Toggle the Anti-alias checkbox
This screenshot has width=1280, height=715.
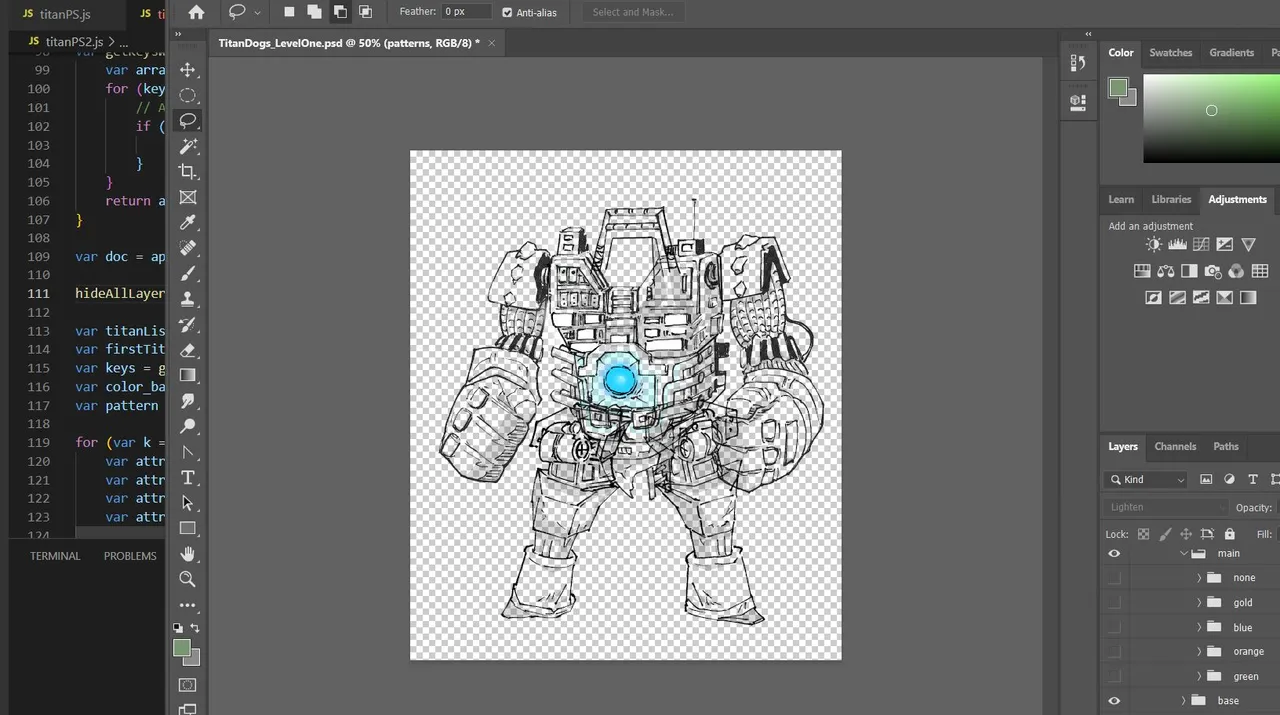point(507,12)
